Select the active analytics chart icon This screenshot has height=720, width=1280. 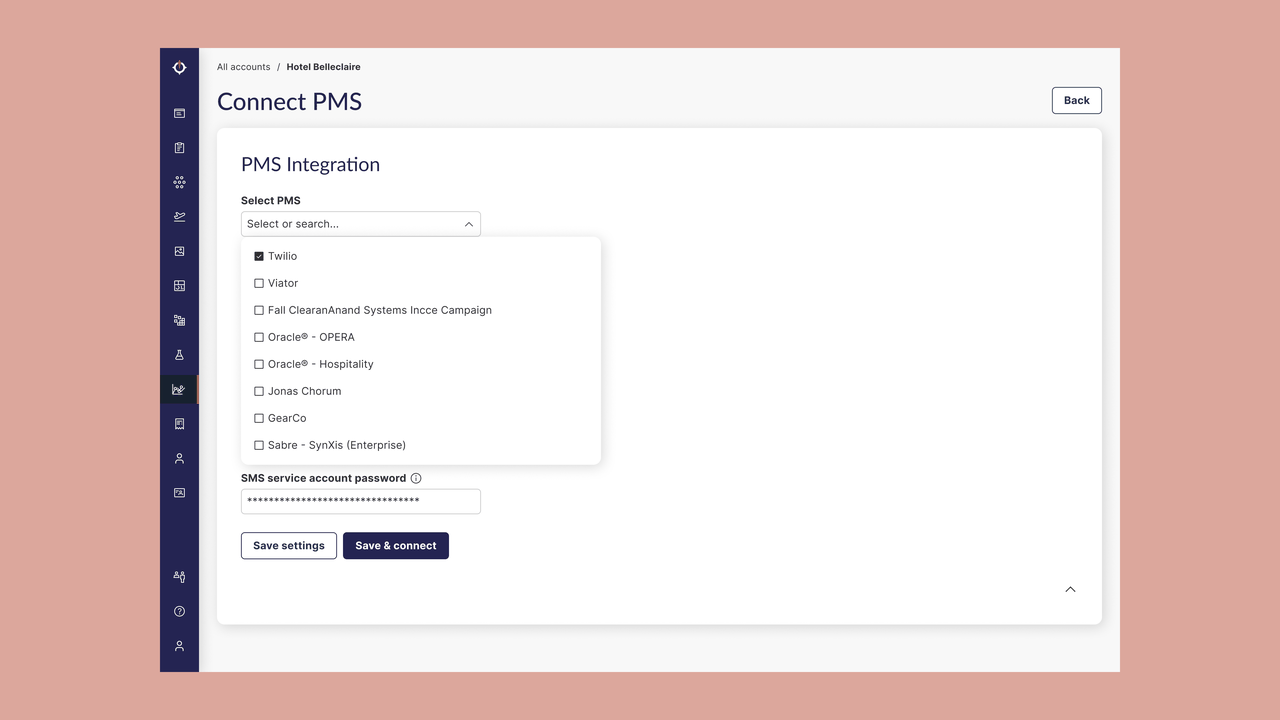[x=179, y=389]
